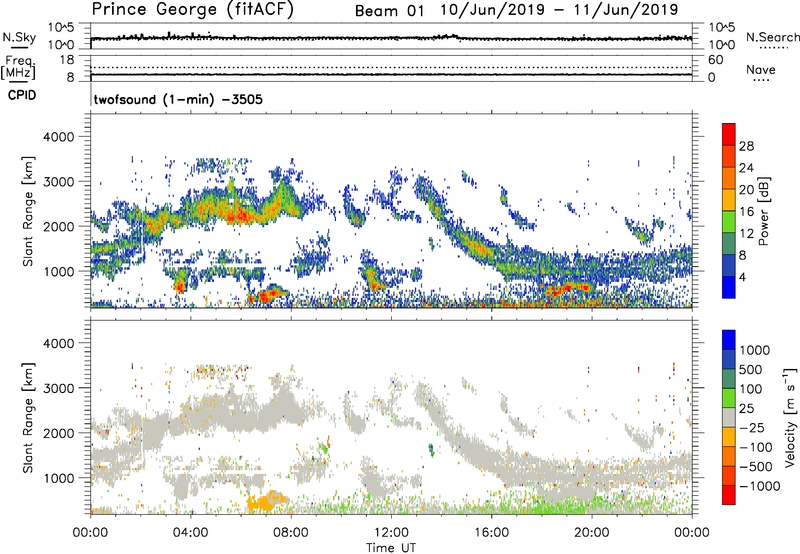Click the date range "10/Jun/2019 – 11/Jun/2019"
The height and width of the screenshot is (554, 800).
click(x=559, y=10)
